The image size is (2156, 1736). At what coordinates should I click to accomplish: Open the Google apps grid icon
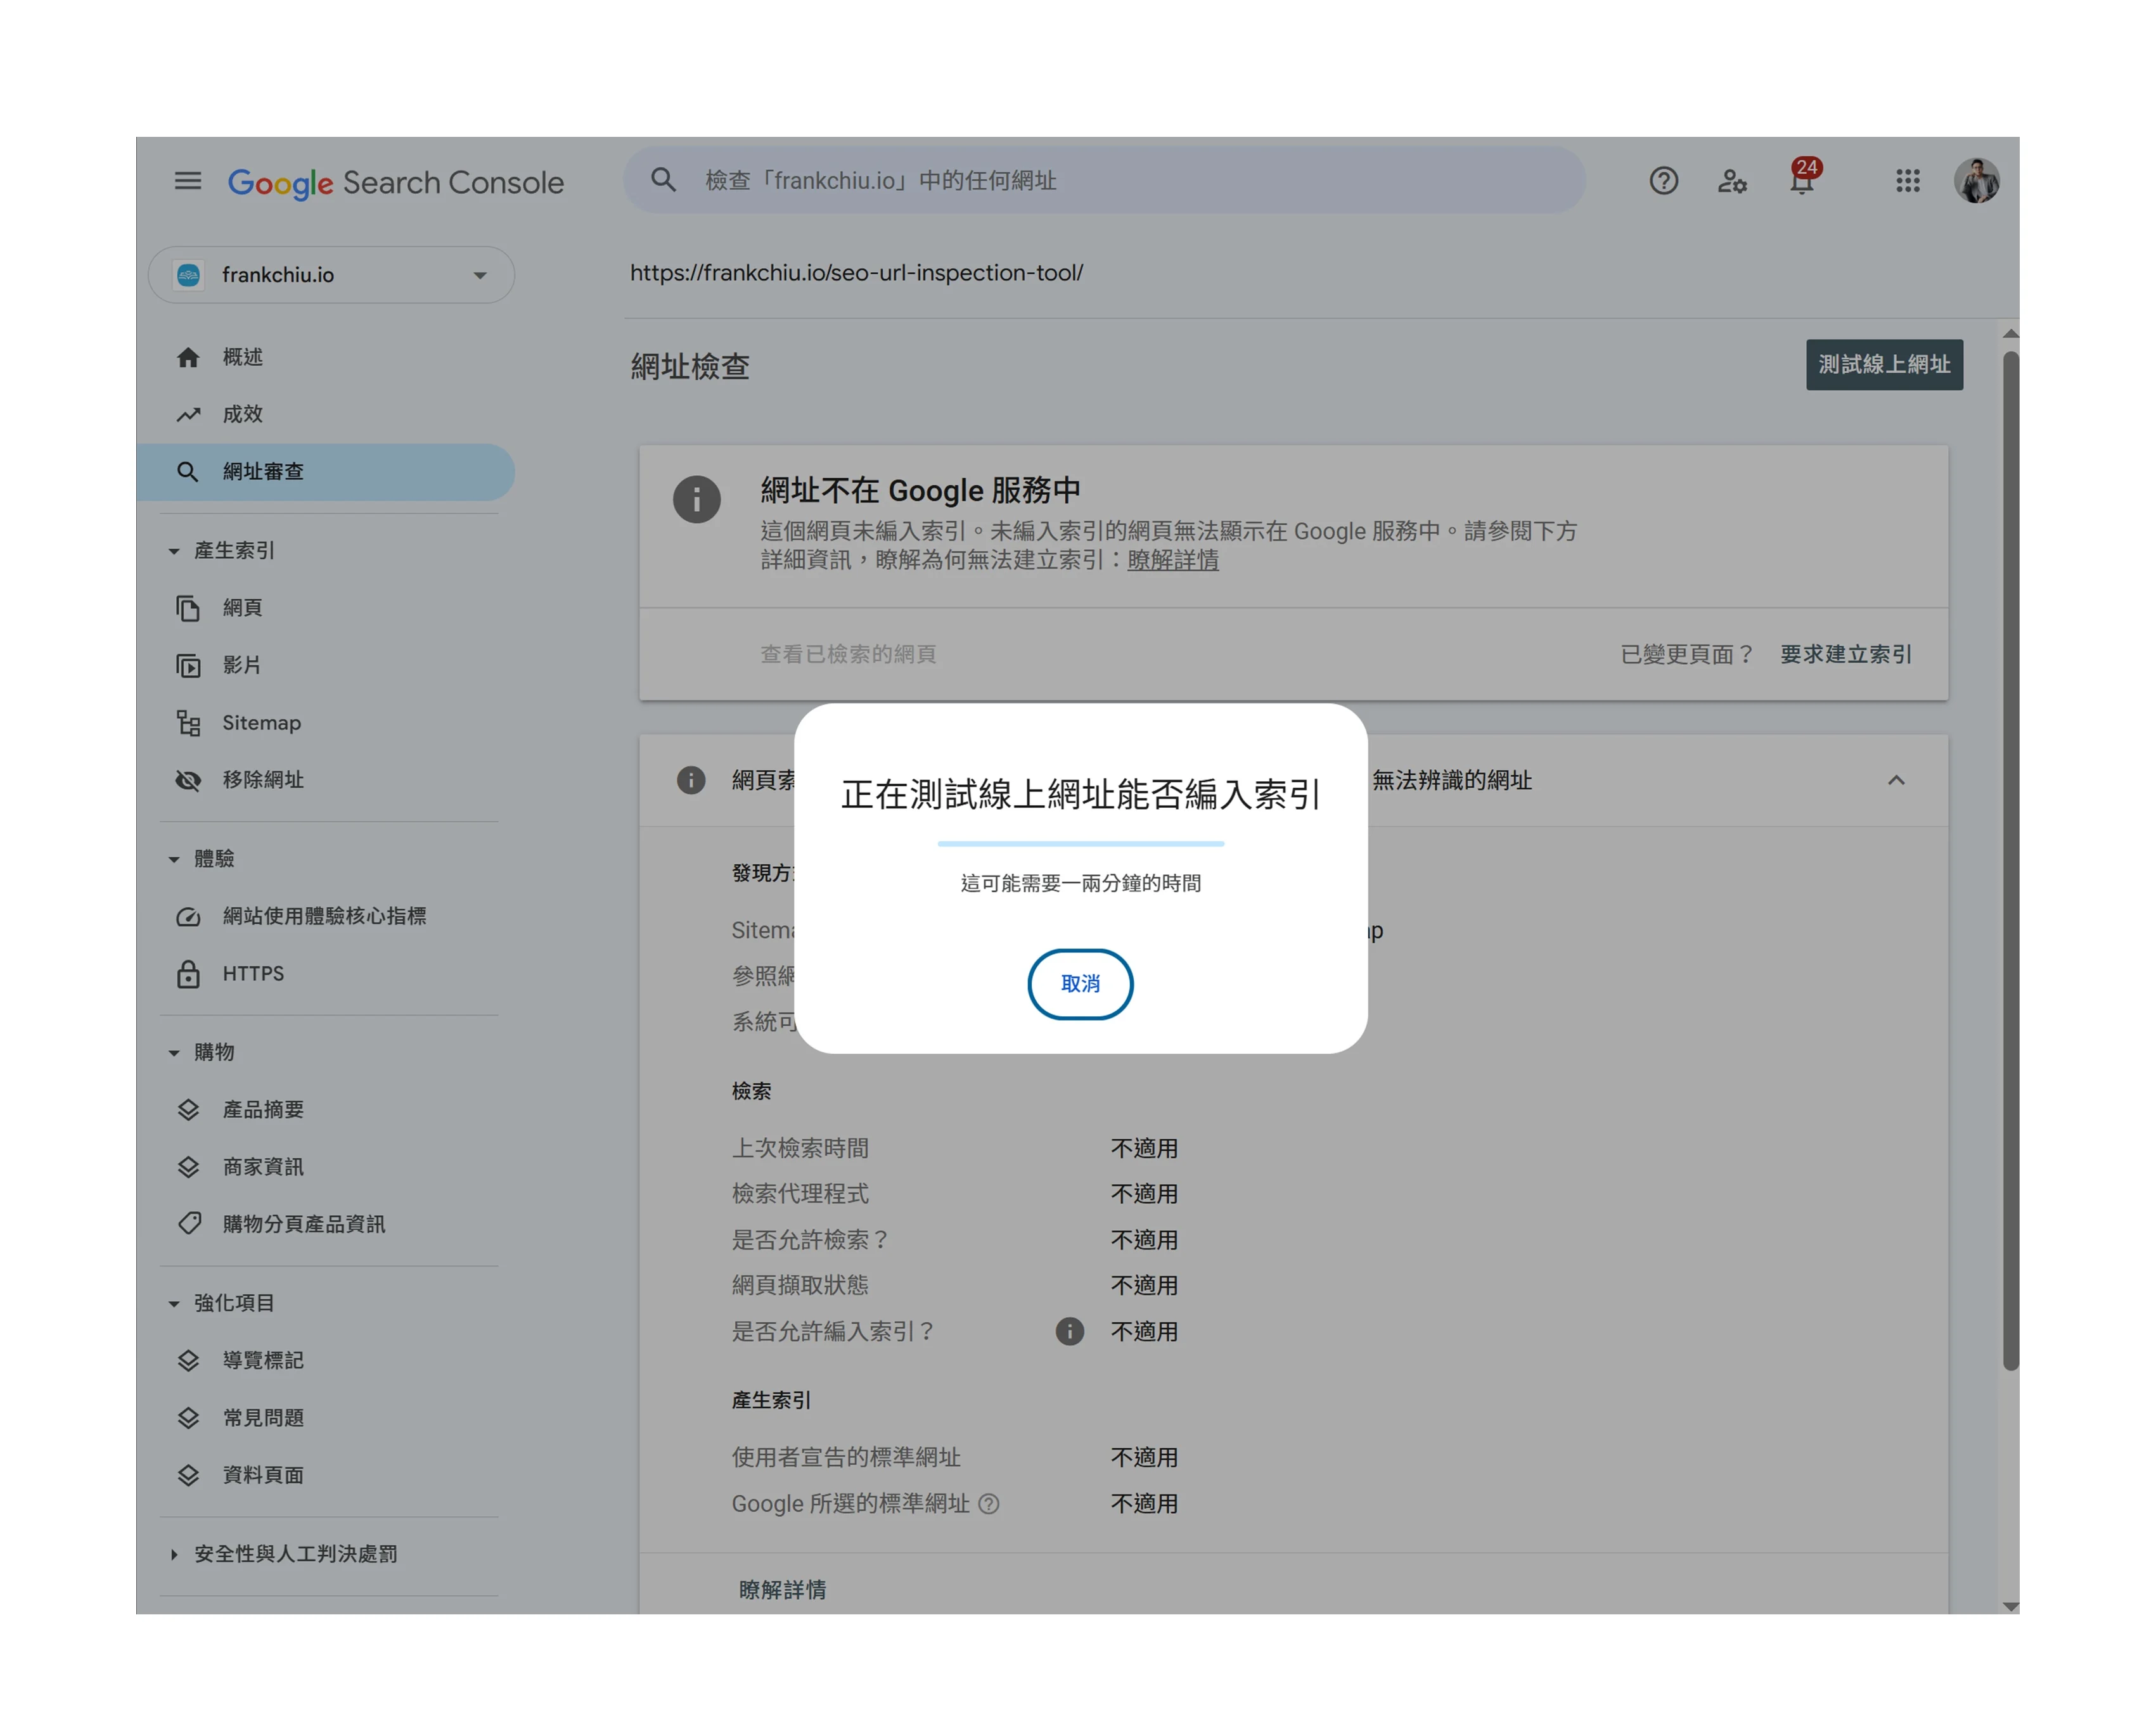click(x=1907, y=181)
